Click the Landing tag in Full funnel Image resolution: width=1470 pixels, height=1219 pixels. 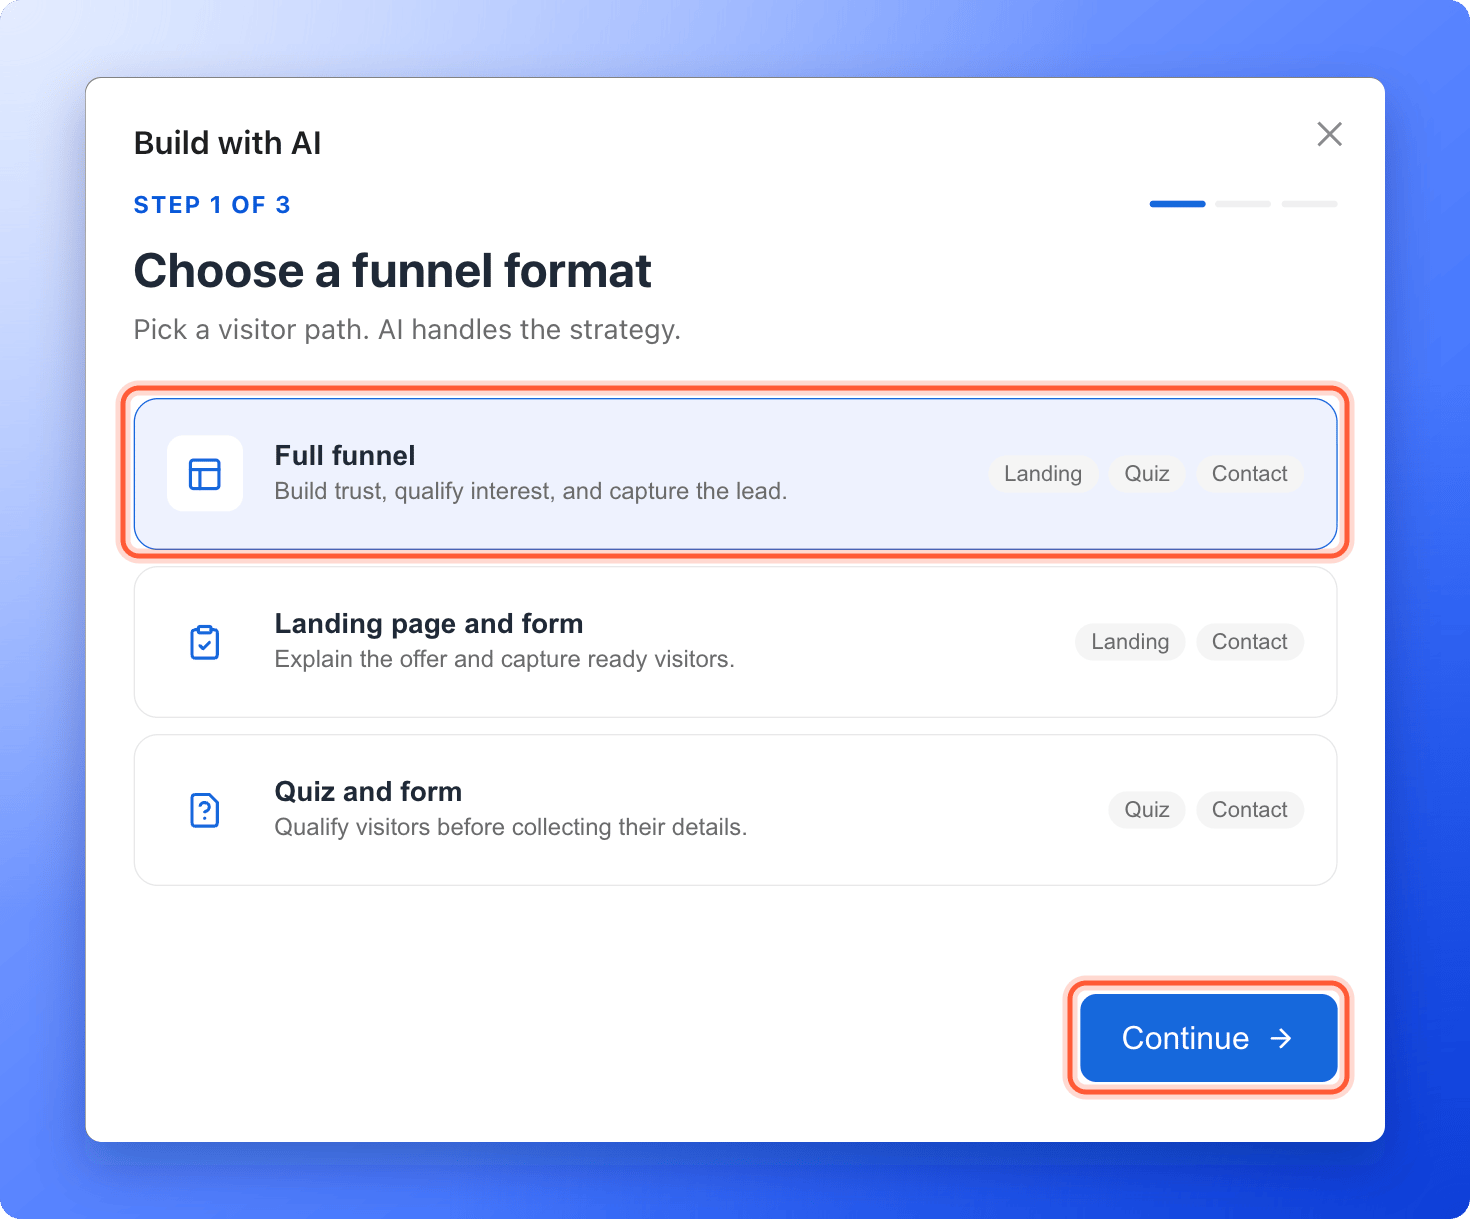(x=1043, y=474)
